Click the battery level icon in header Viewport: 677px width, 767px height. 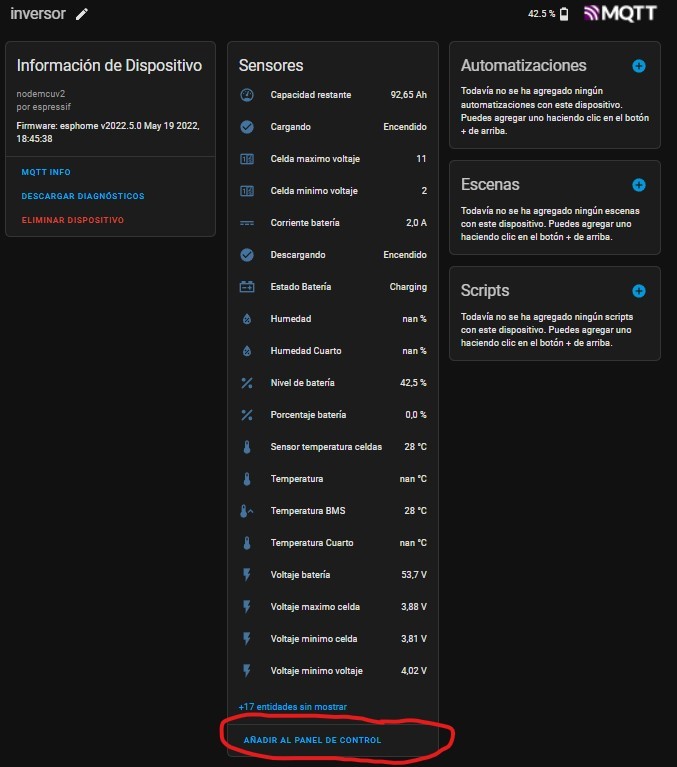564,14
